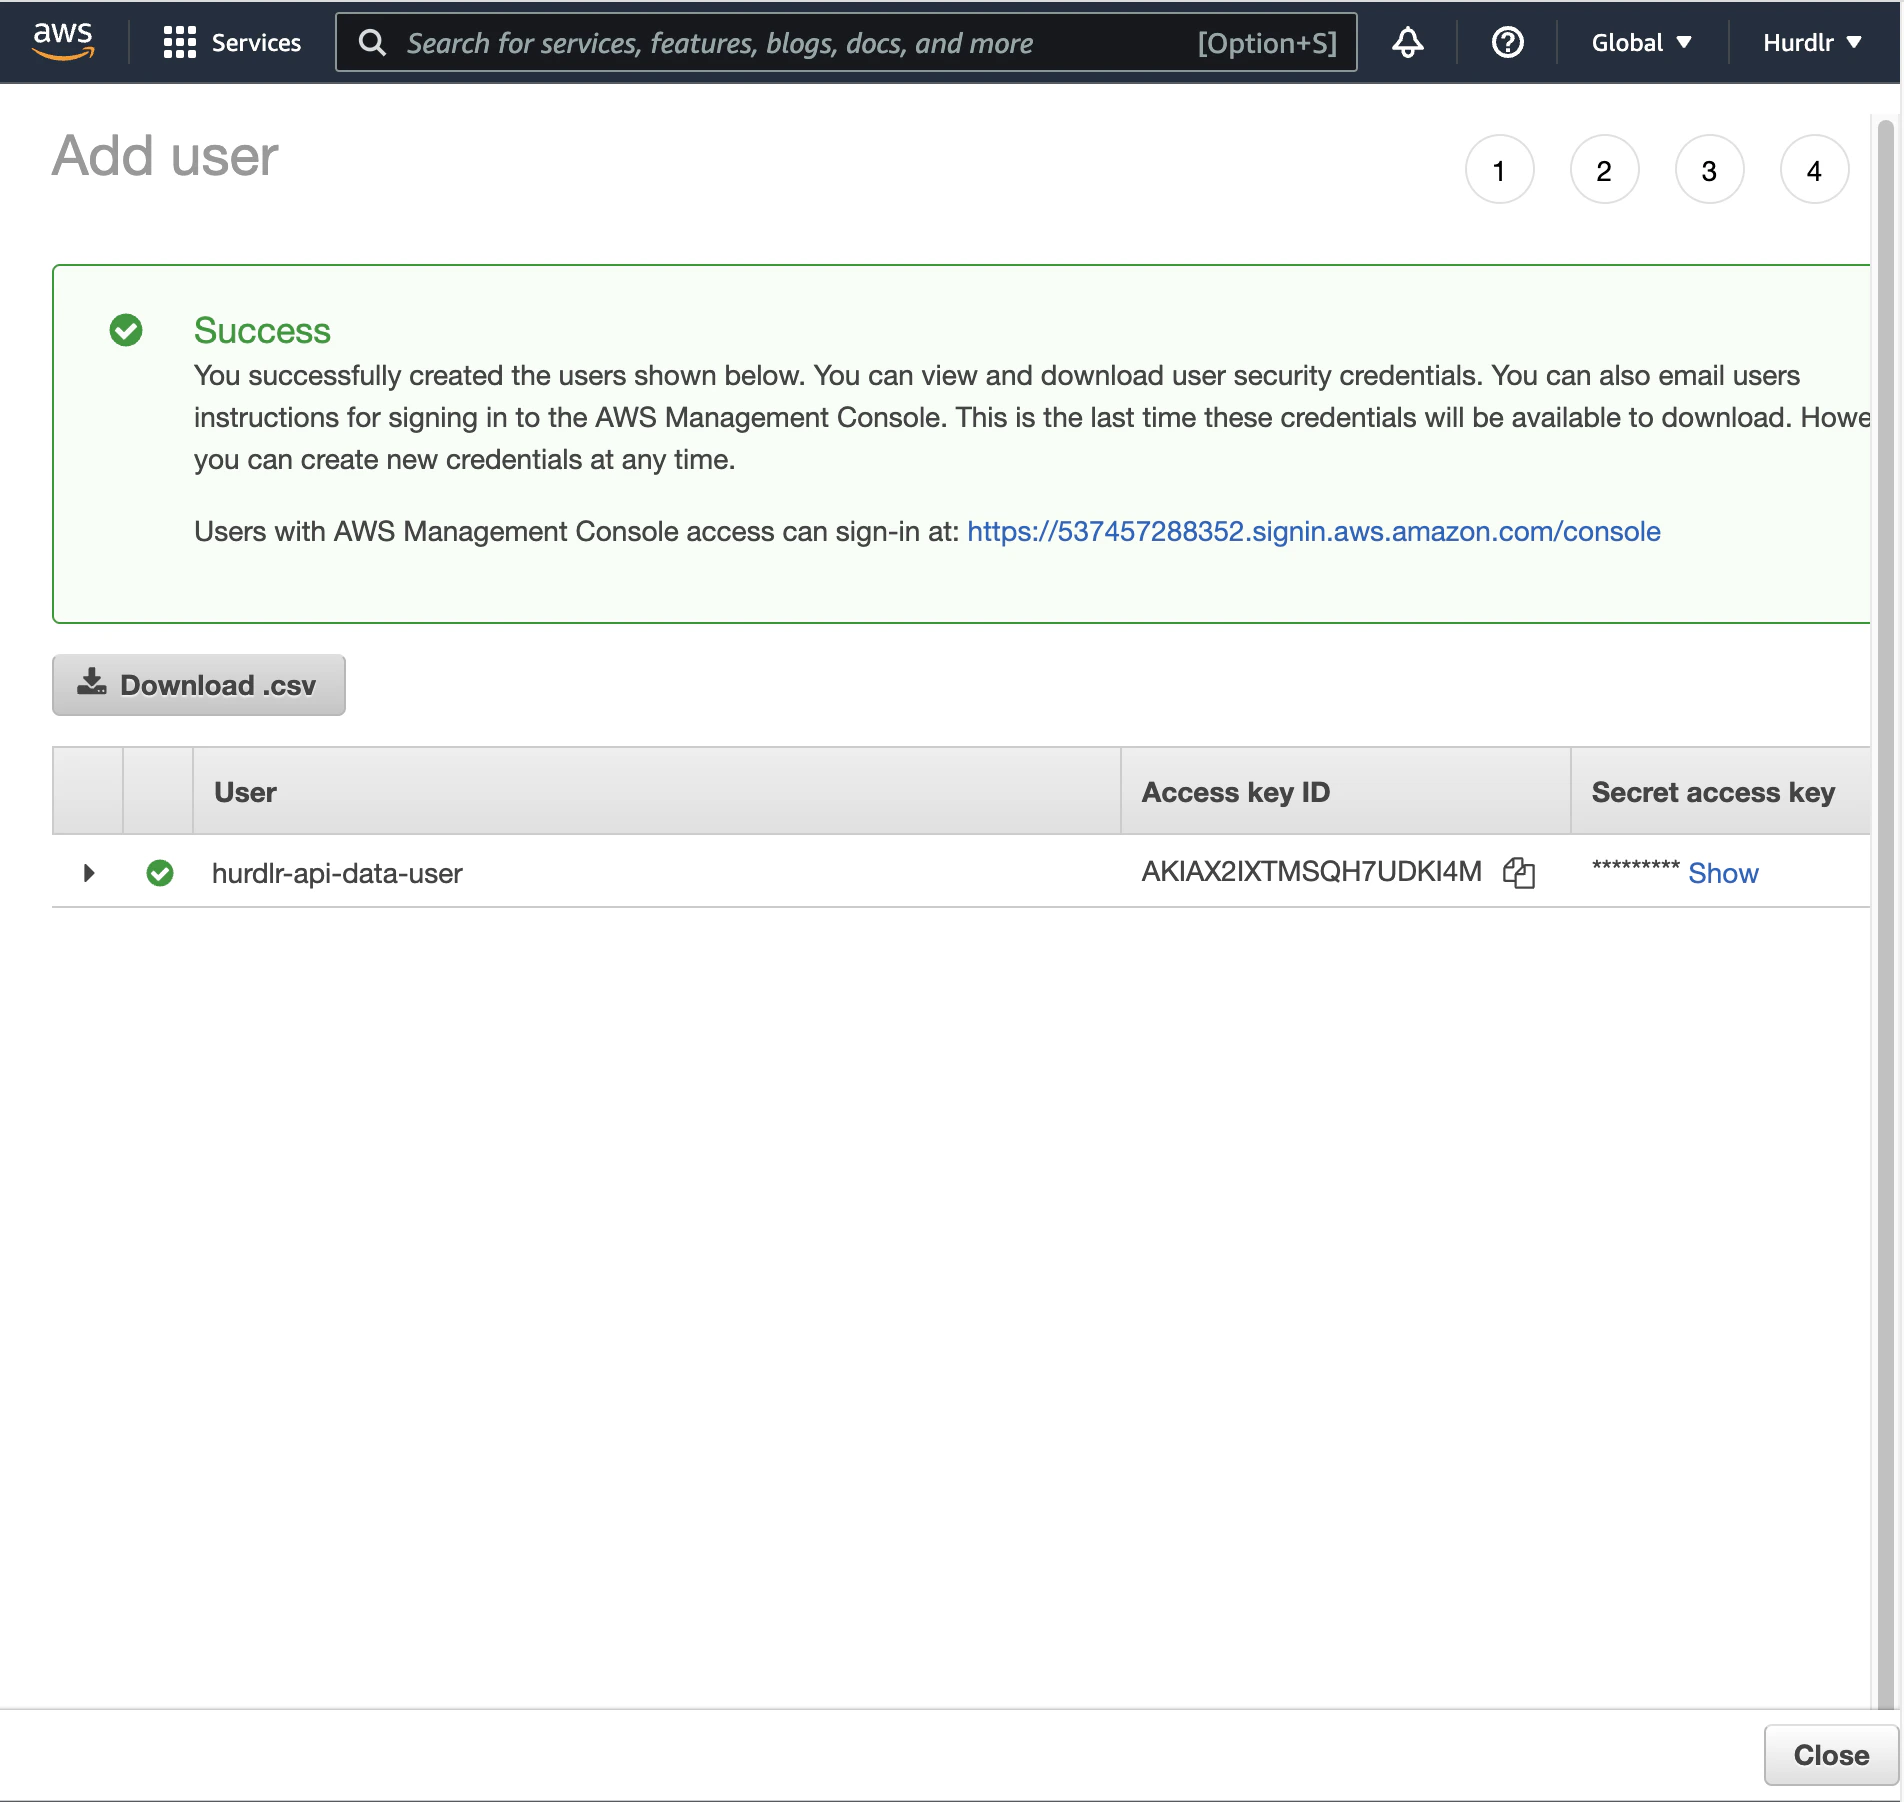
Task: Open the Hurdlr account dropdown
Action: [x=1812, y=42]
